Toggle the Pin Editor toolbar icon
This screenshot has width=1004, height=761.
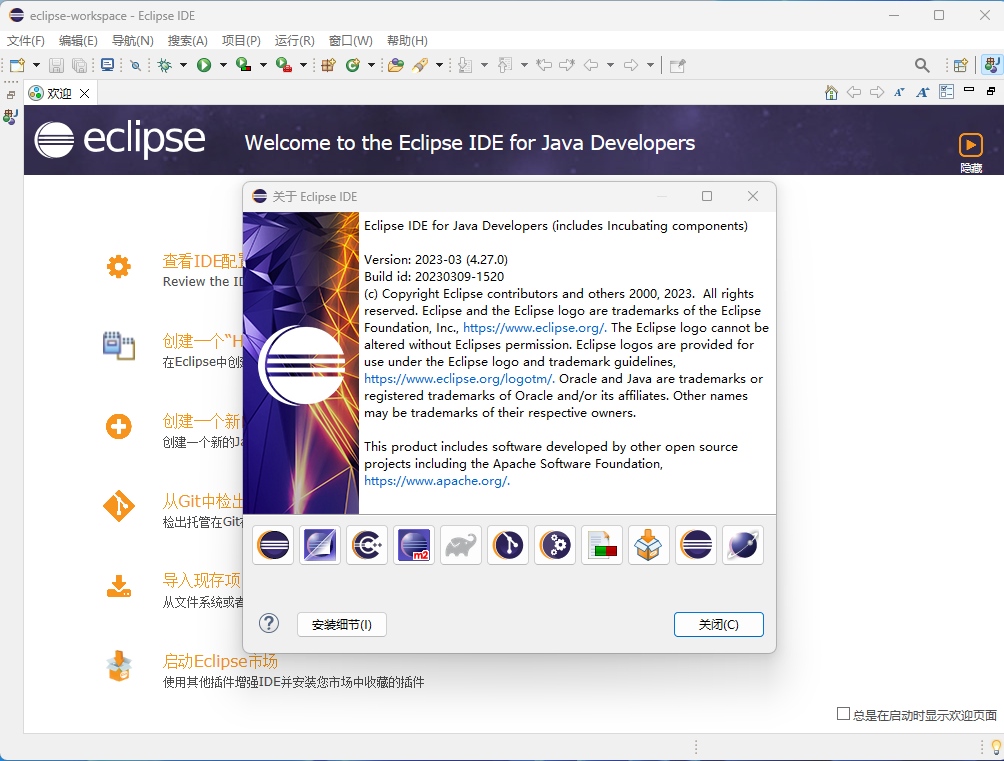pos(677,65)
